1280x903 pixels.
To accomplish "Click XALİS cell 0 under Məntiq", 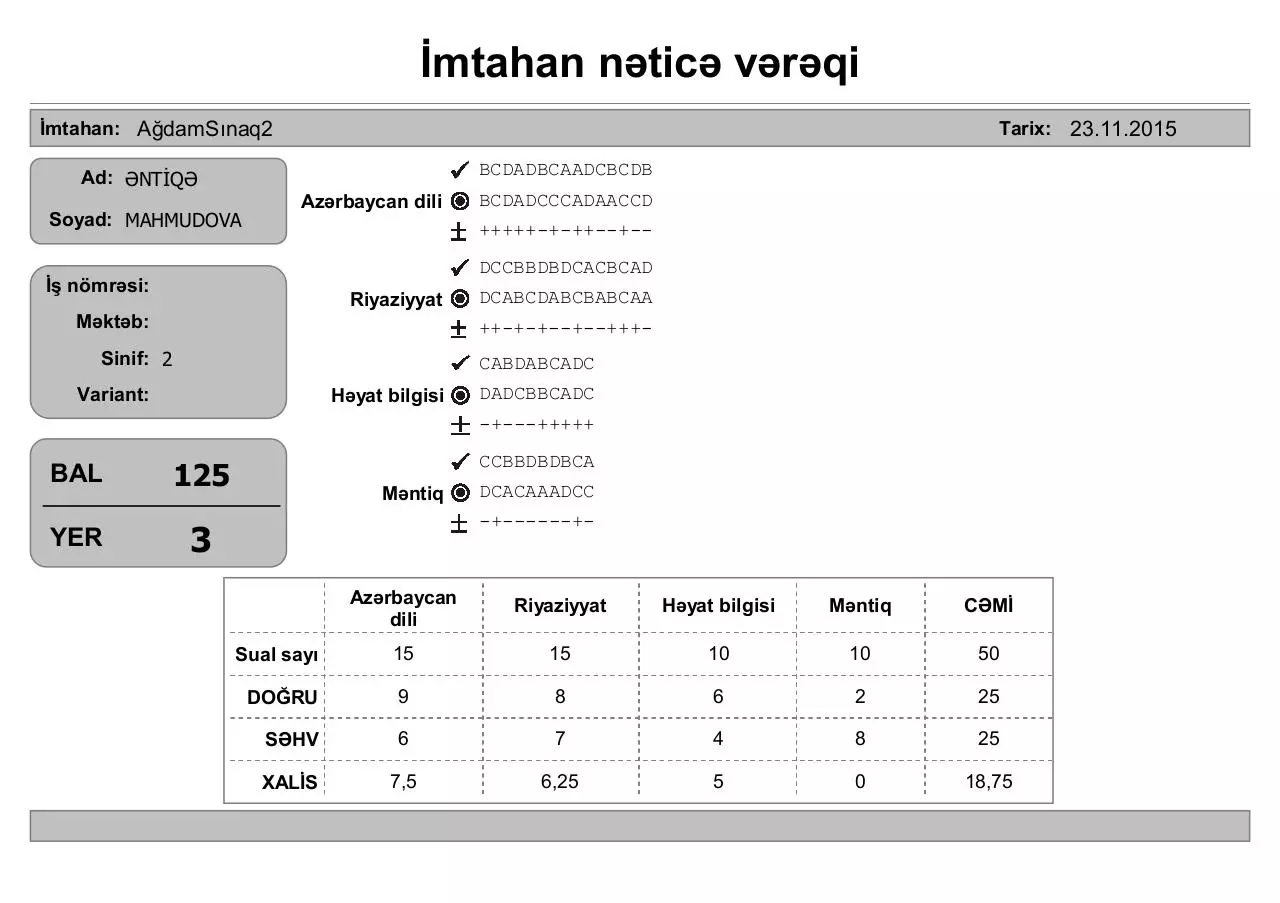I will 860,782.
